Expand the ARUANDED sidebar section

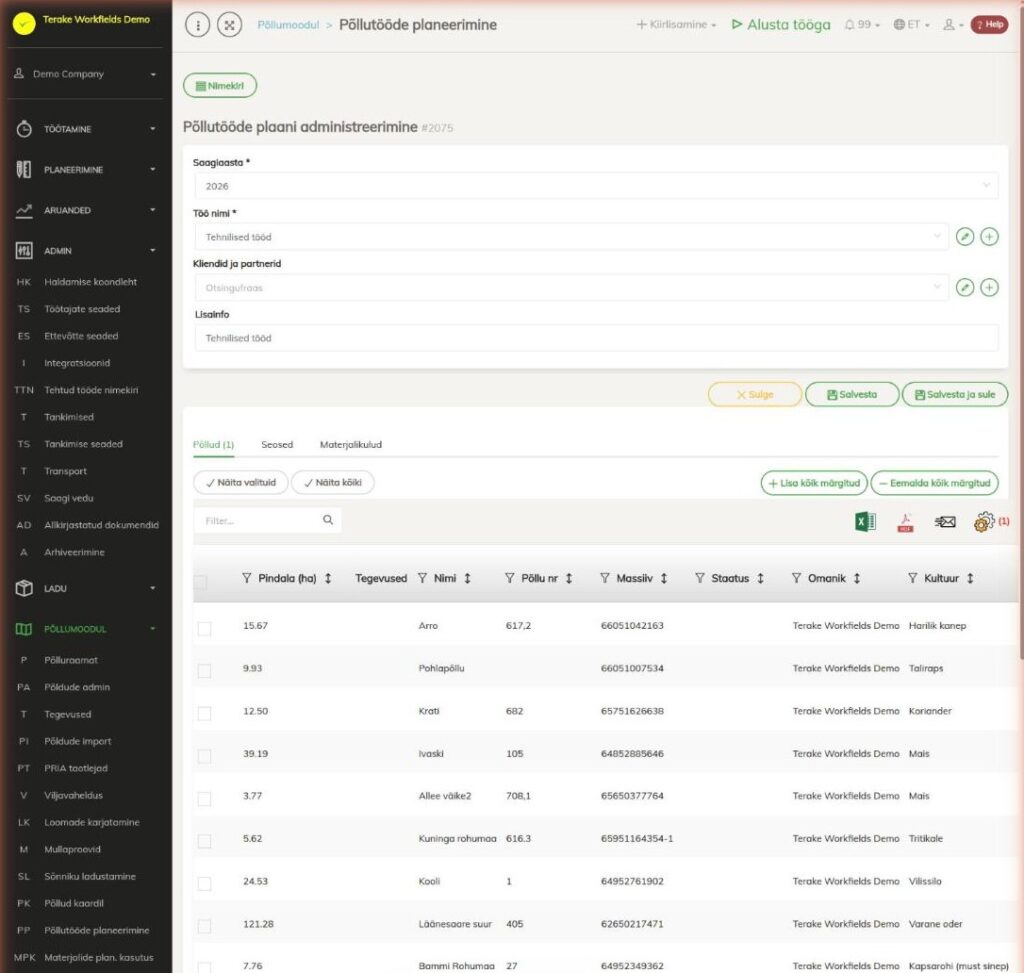[85, 210]
